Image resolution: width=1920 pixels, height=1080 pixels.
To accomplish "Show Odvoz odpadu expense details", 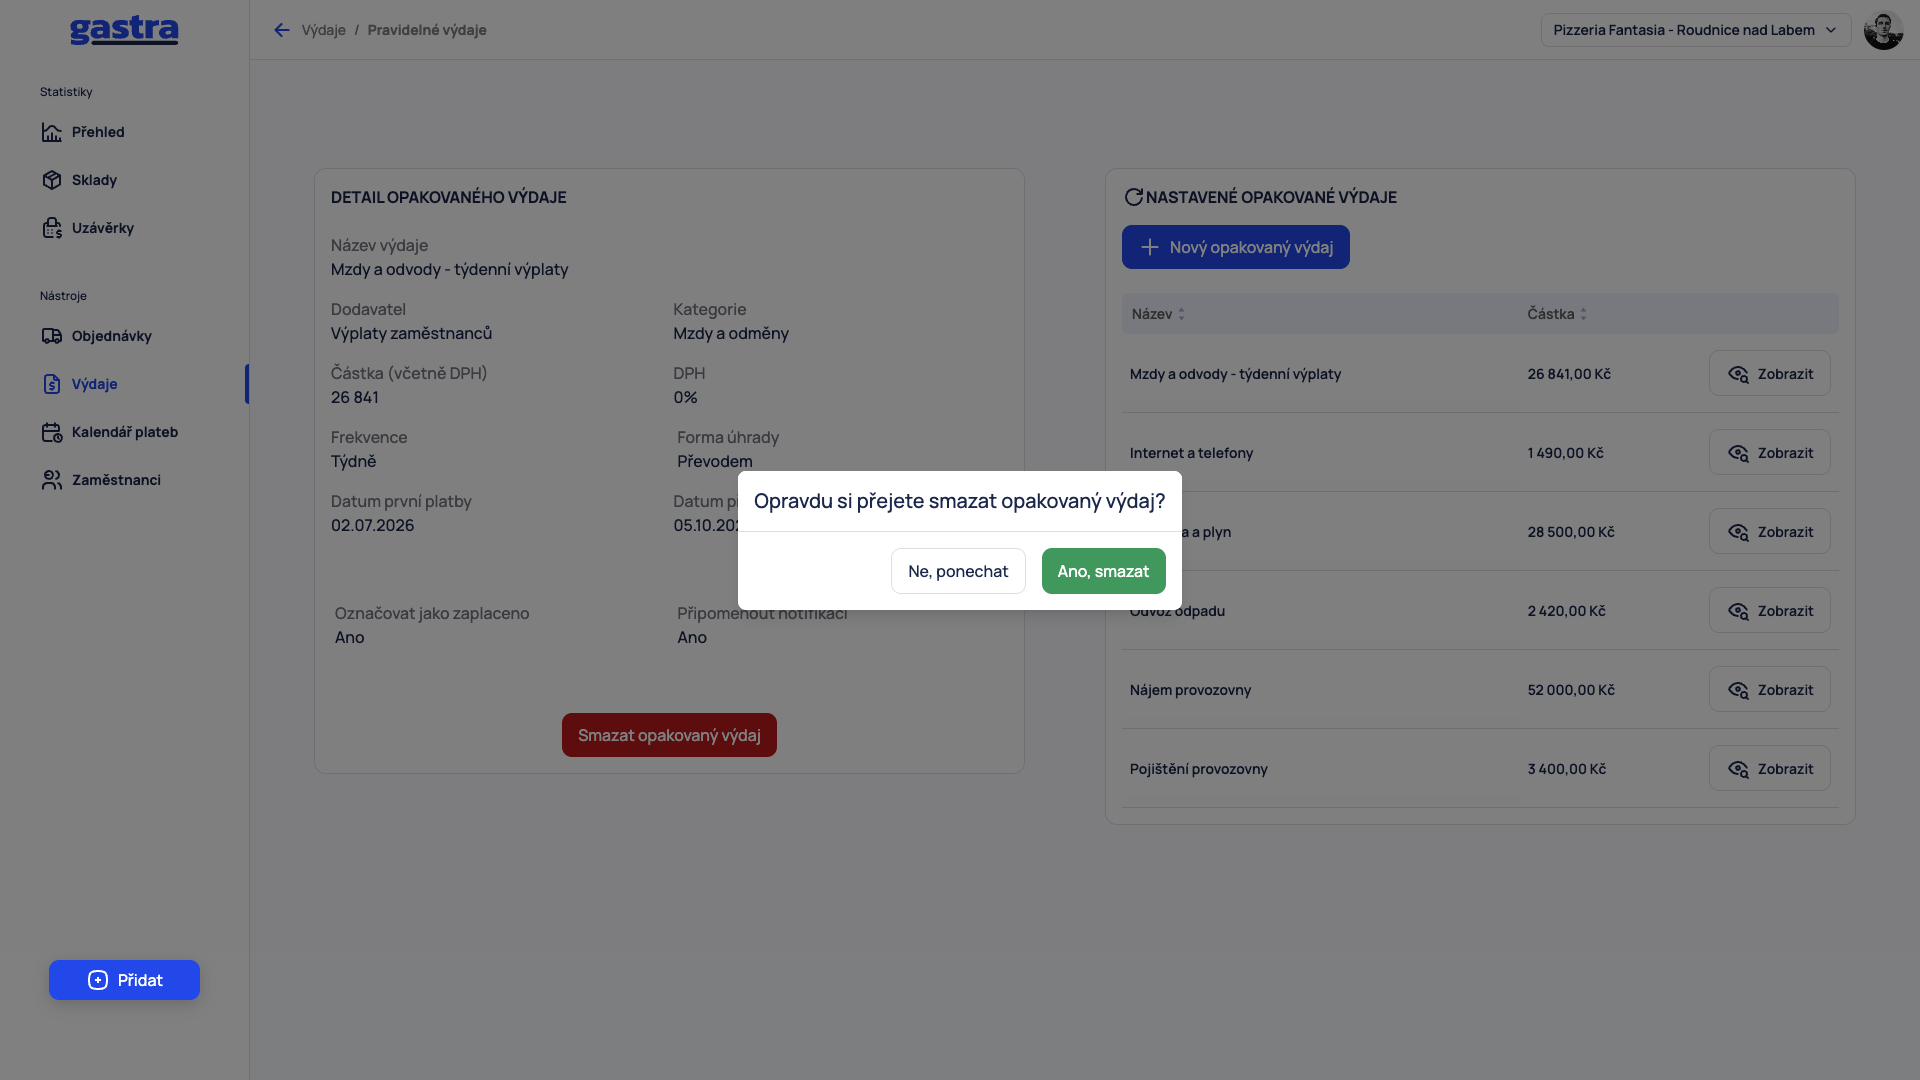I will (1769, 611).
